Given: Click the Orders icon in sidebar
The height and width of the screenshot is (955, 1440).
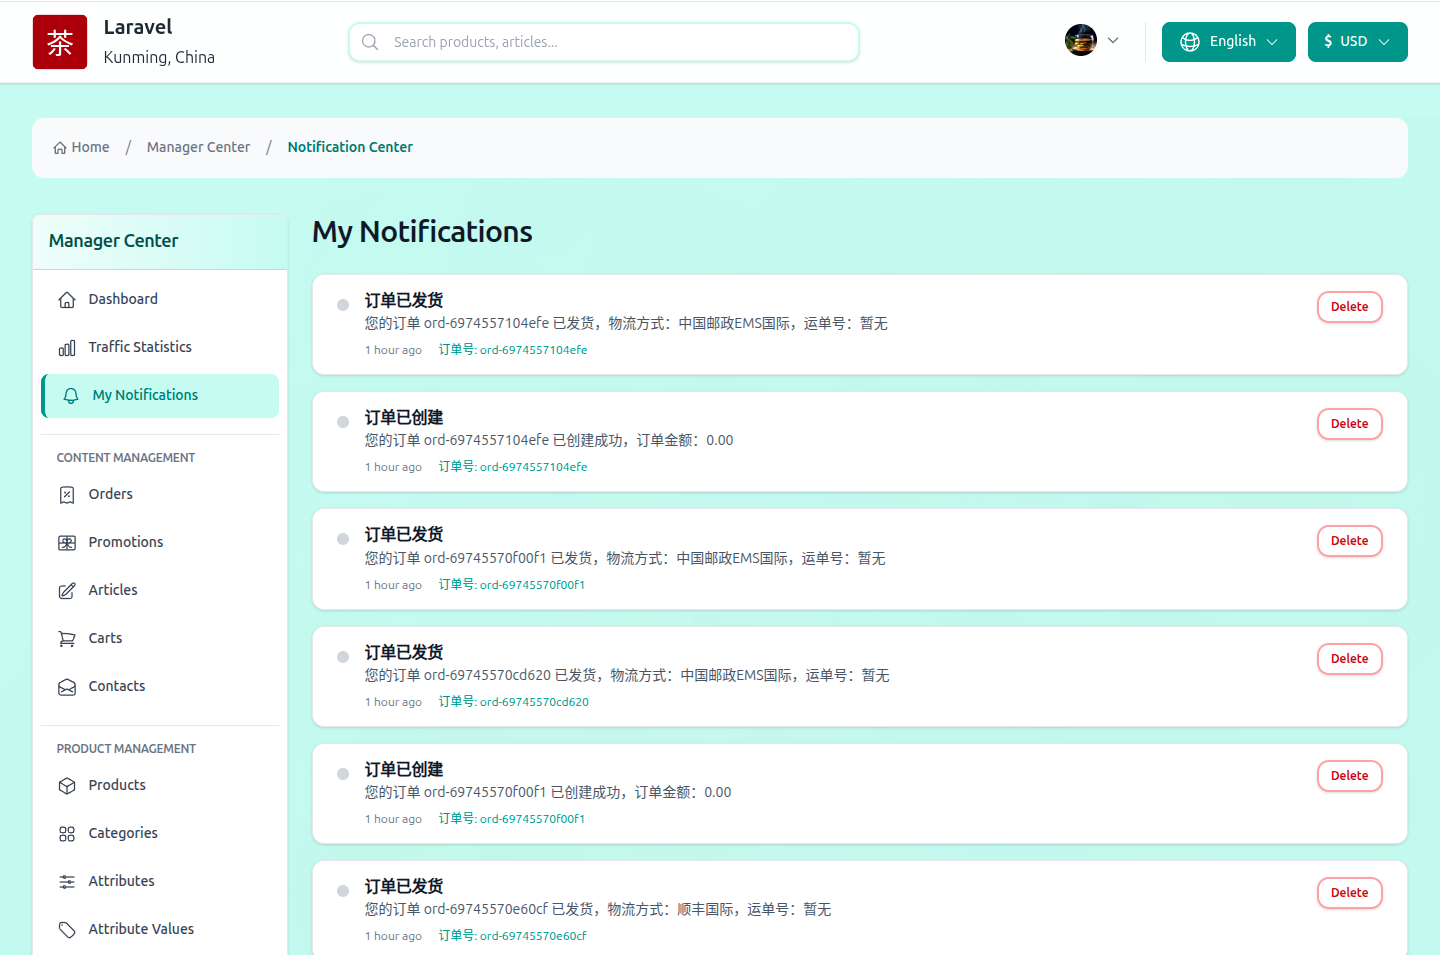Looking at the screenshot, I should (67, 495).
